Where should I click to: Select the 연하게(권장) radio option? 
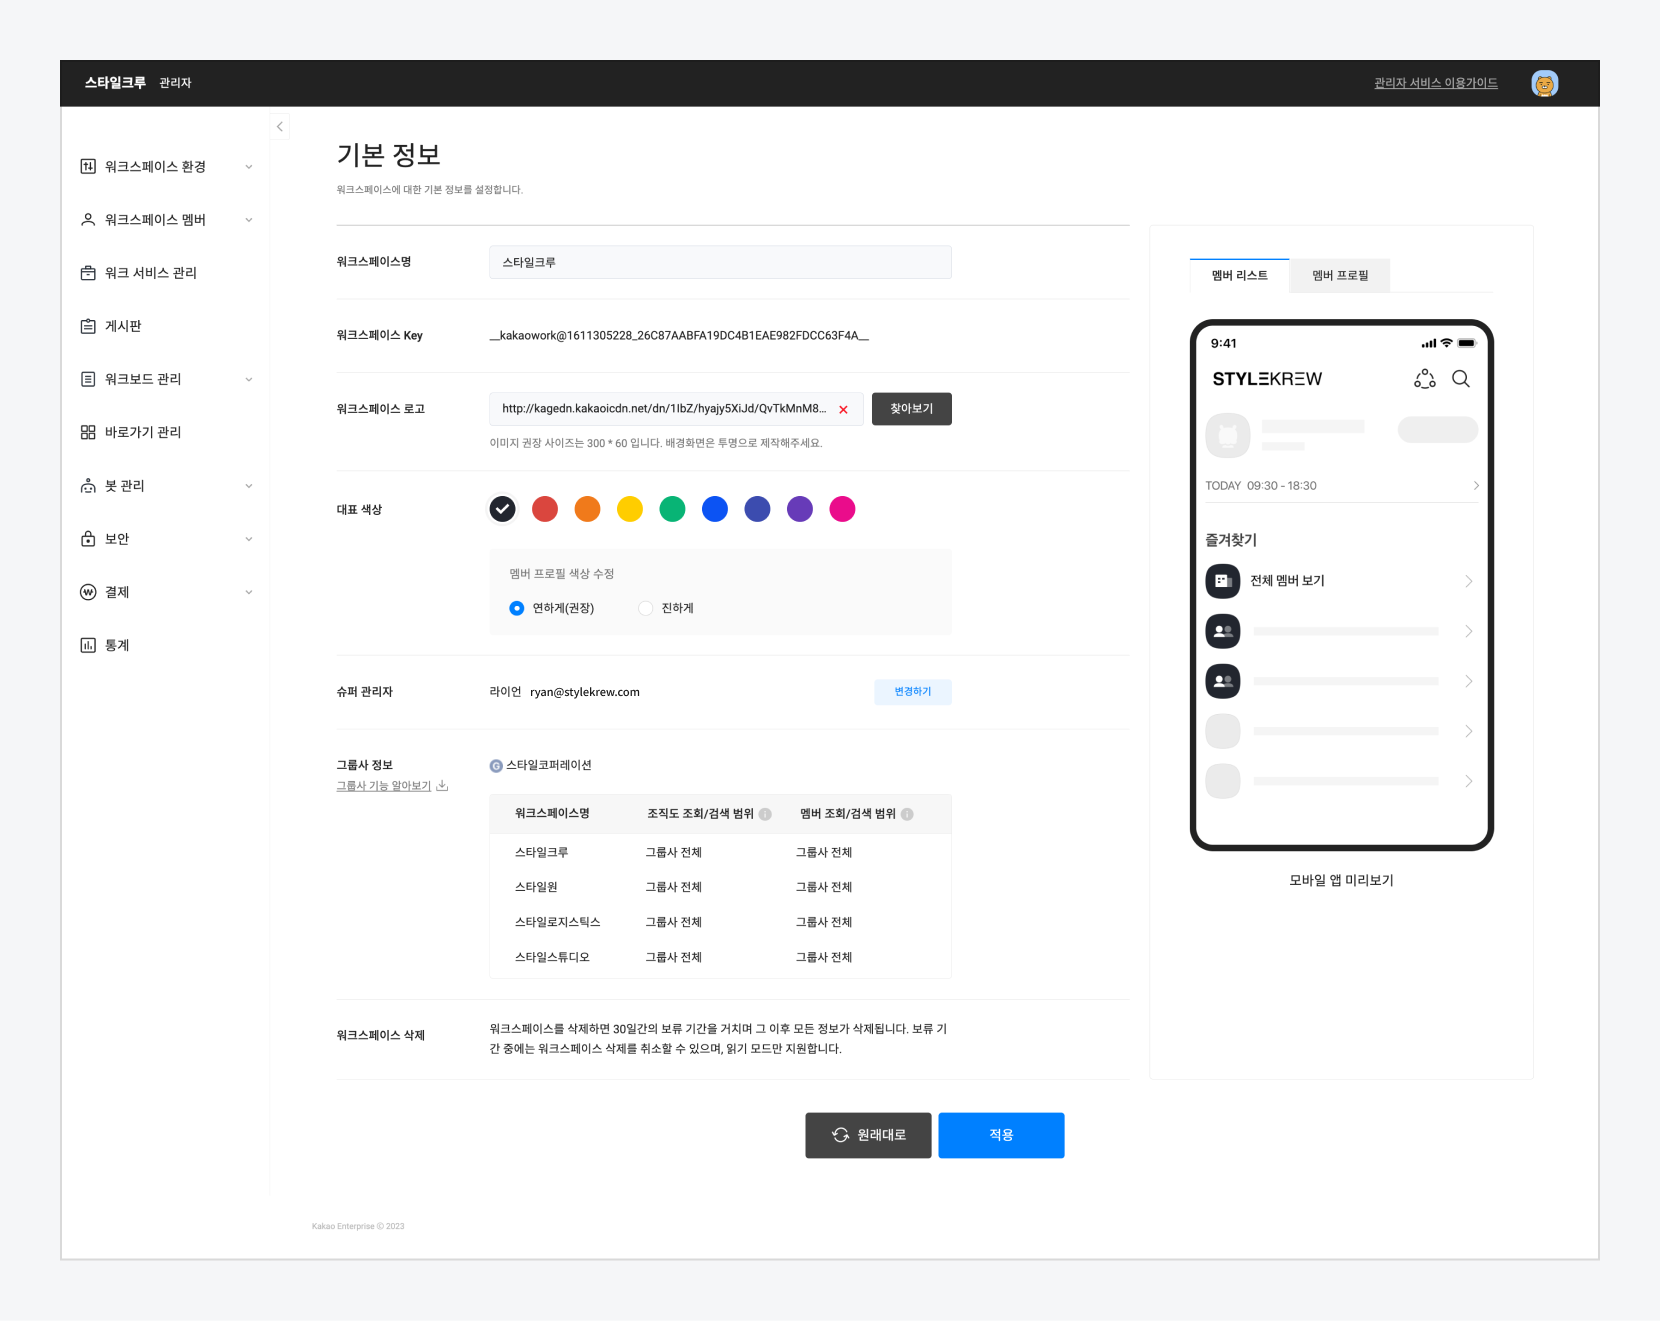517,608
